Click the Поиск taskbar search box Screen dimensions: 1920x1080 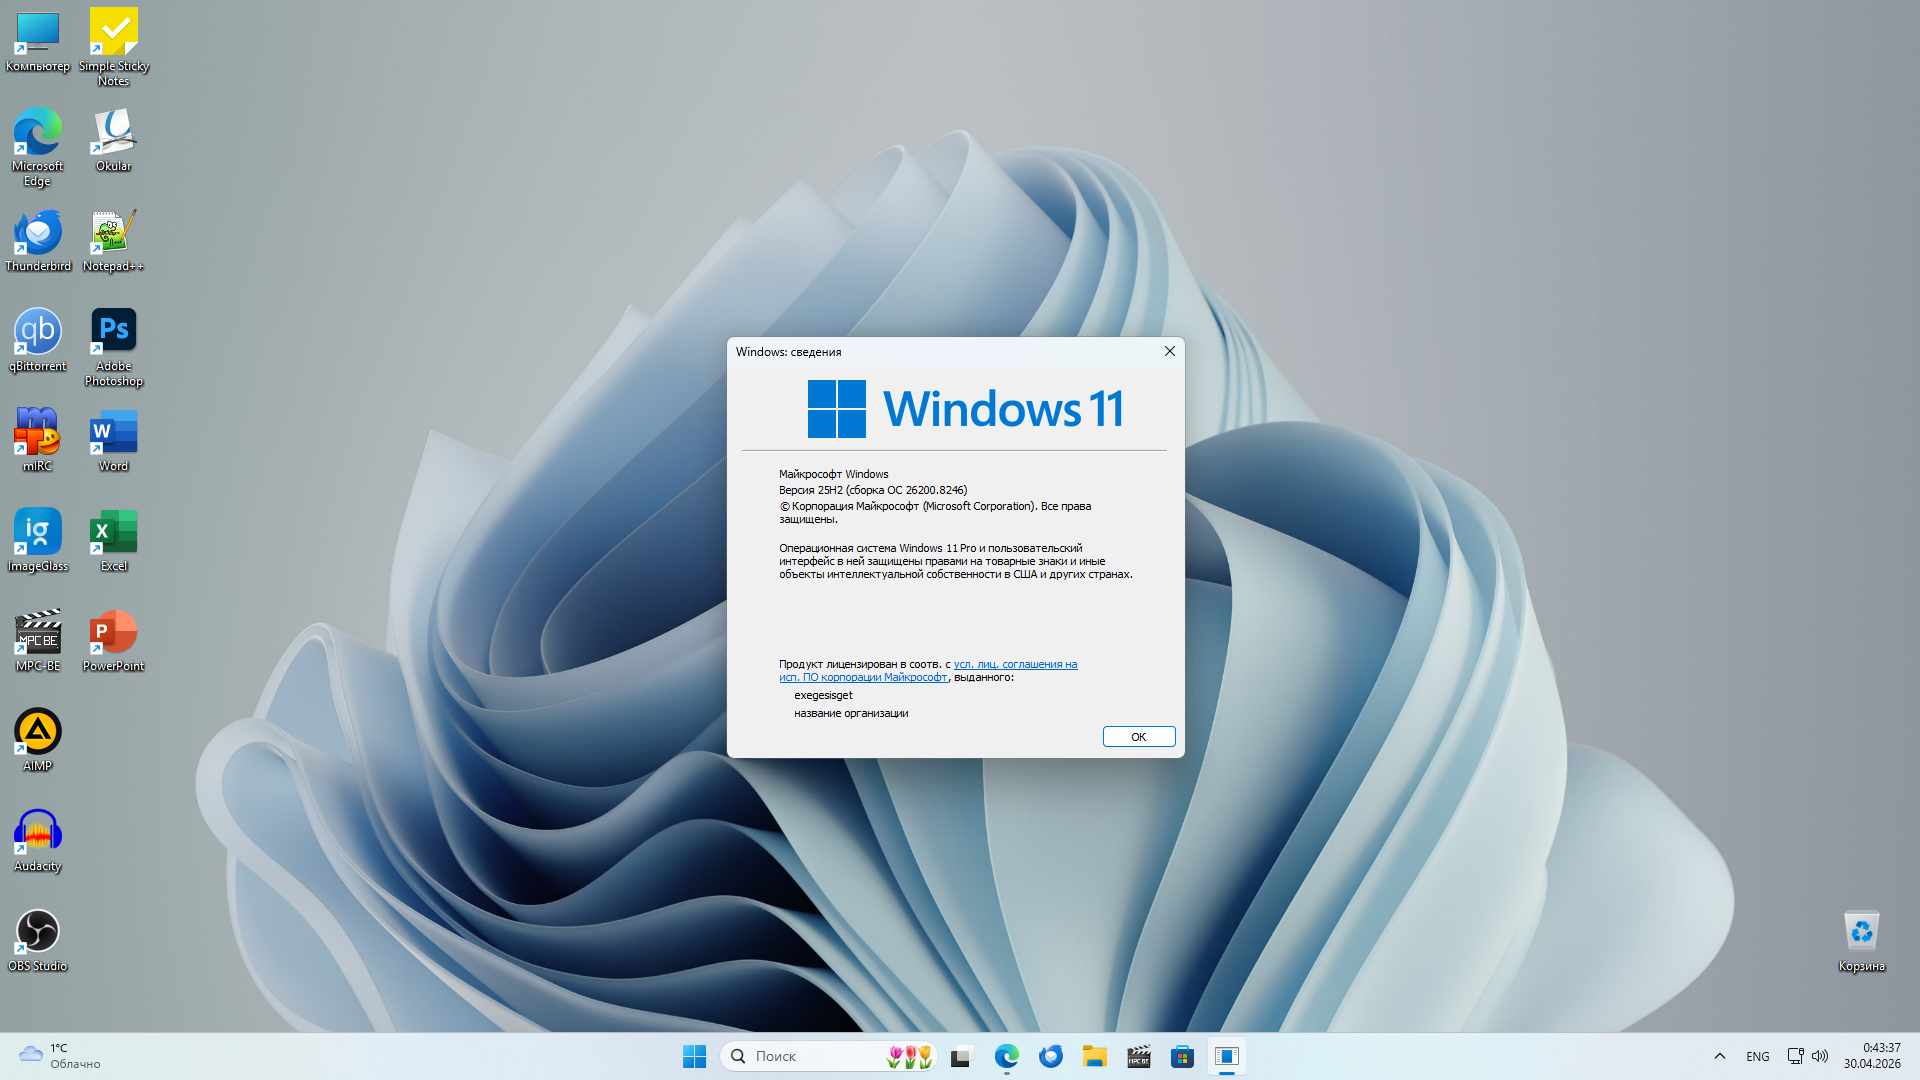(828, 1056)
